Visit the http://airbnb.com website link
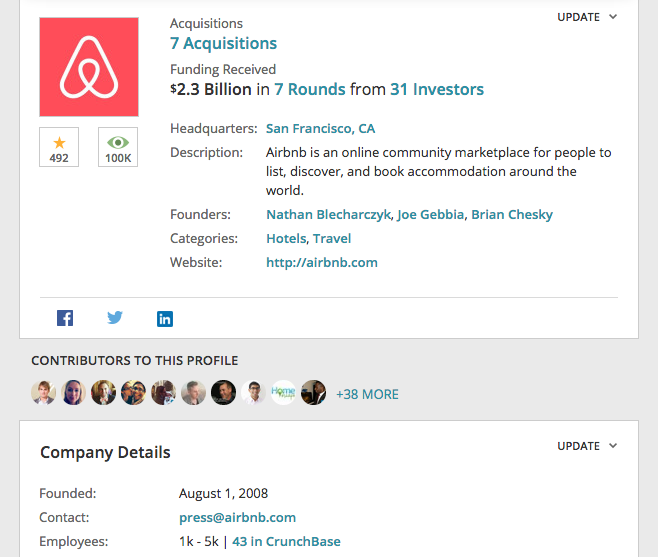Screen dimensions: 658x557 pos(322,262)
